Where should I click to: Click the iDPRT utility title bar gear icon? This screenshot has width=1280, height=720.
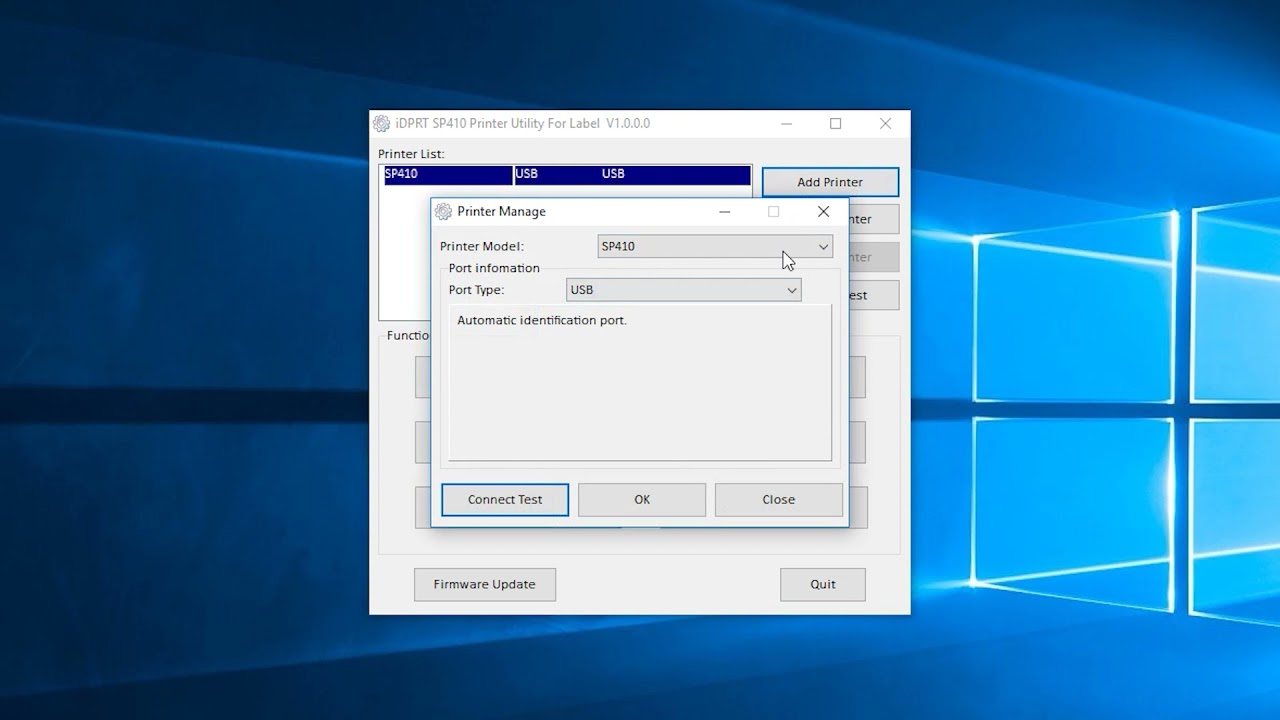381,124
